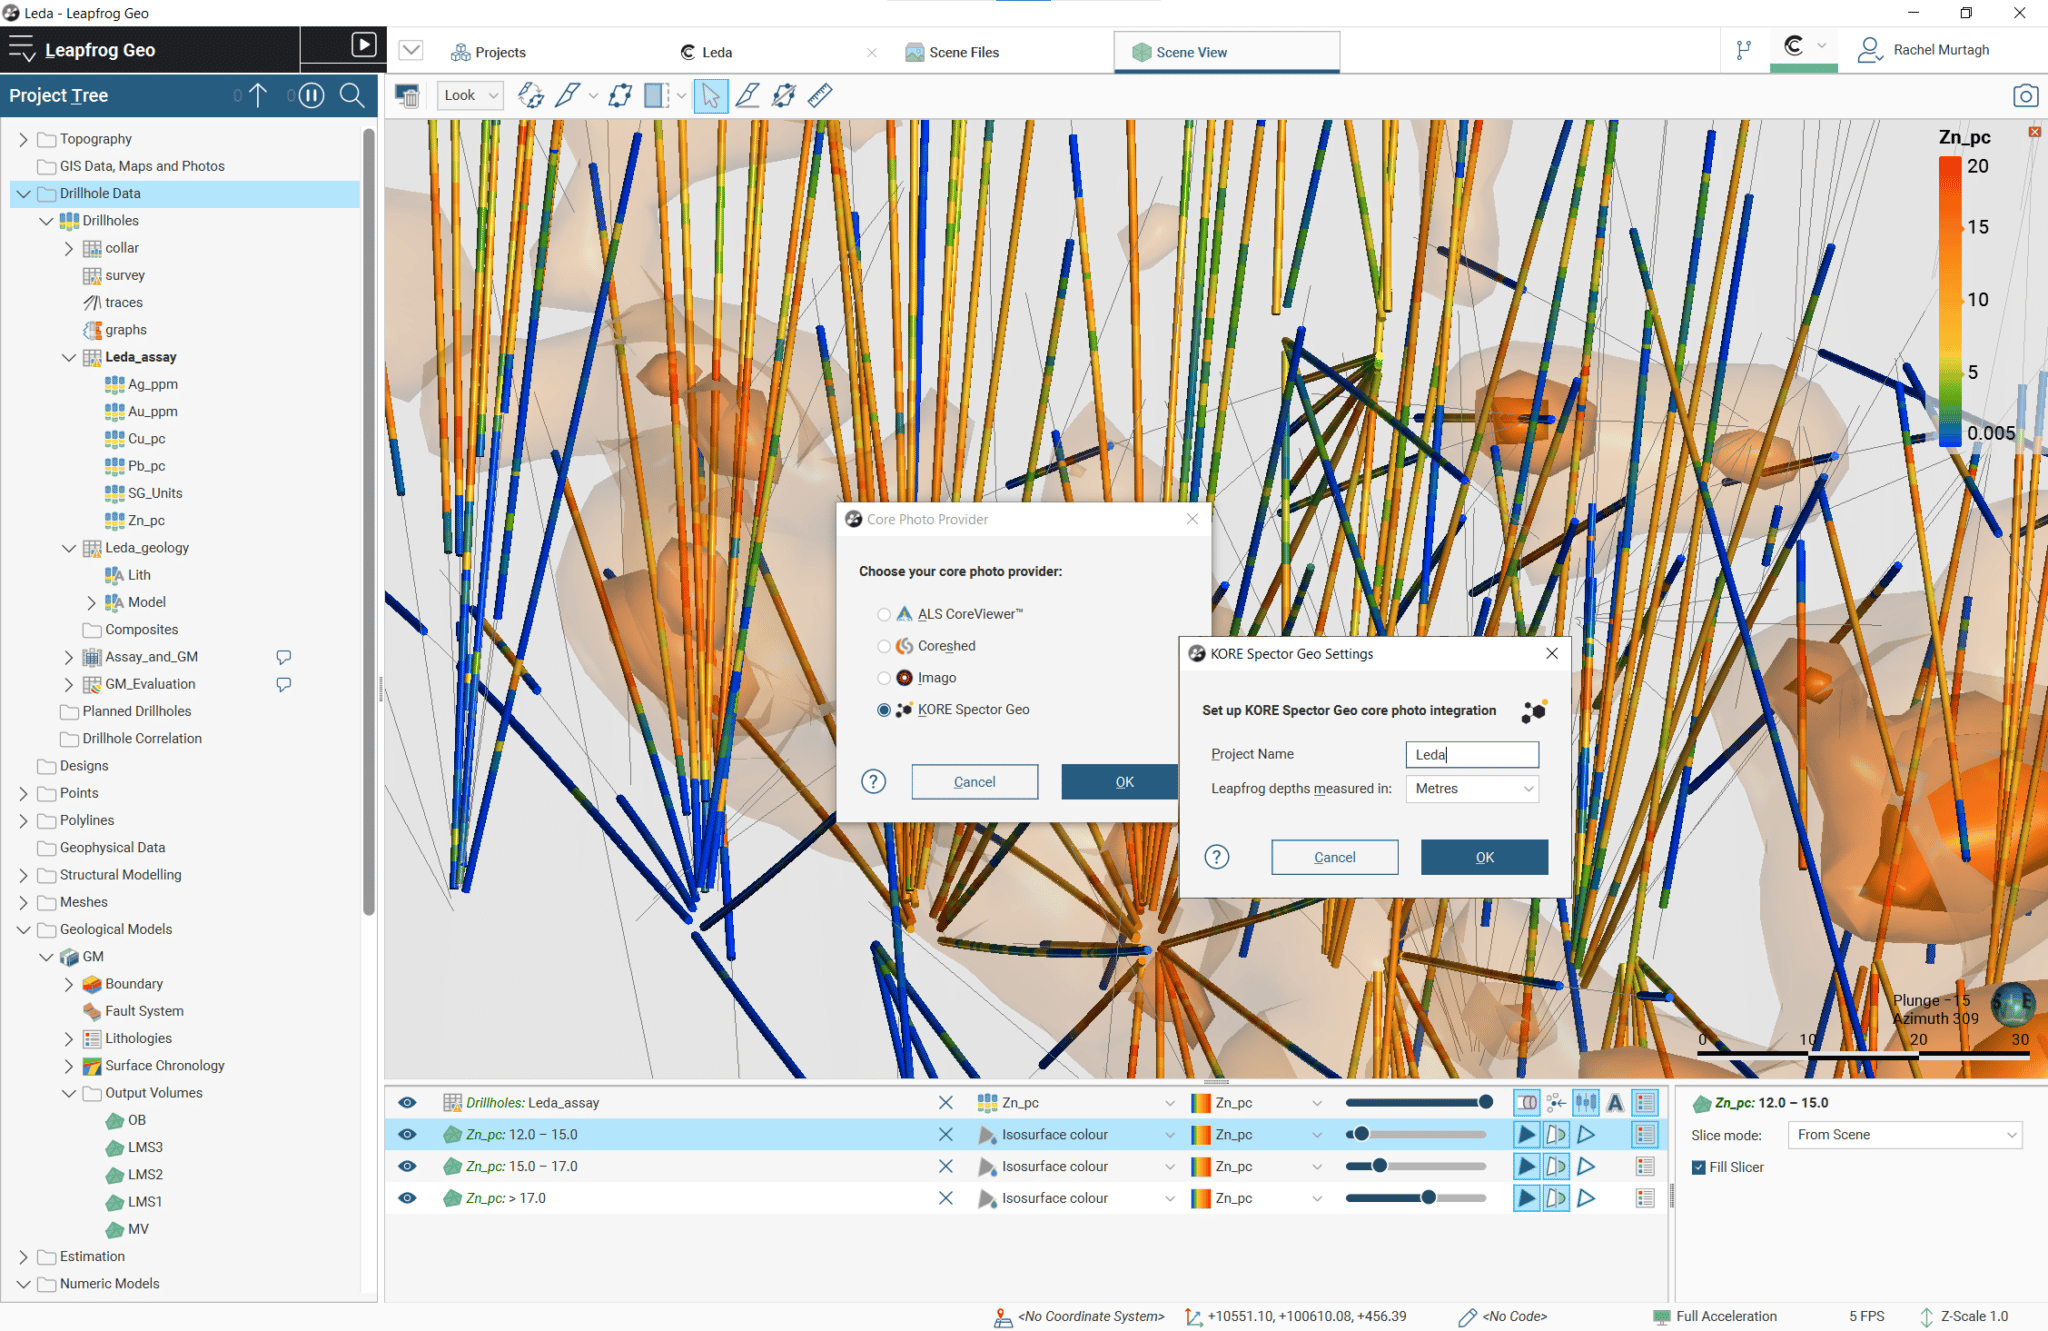
Task: Click the Z-Scale 1.0 status item
Action: point(1964,1316)
